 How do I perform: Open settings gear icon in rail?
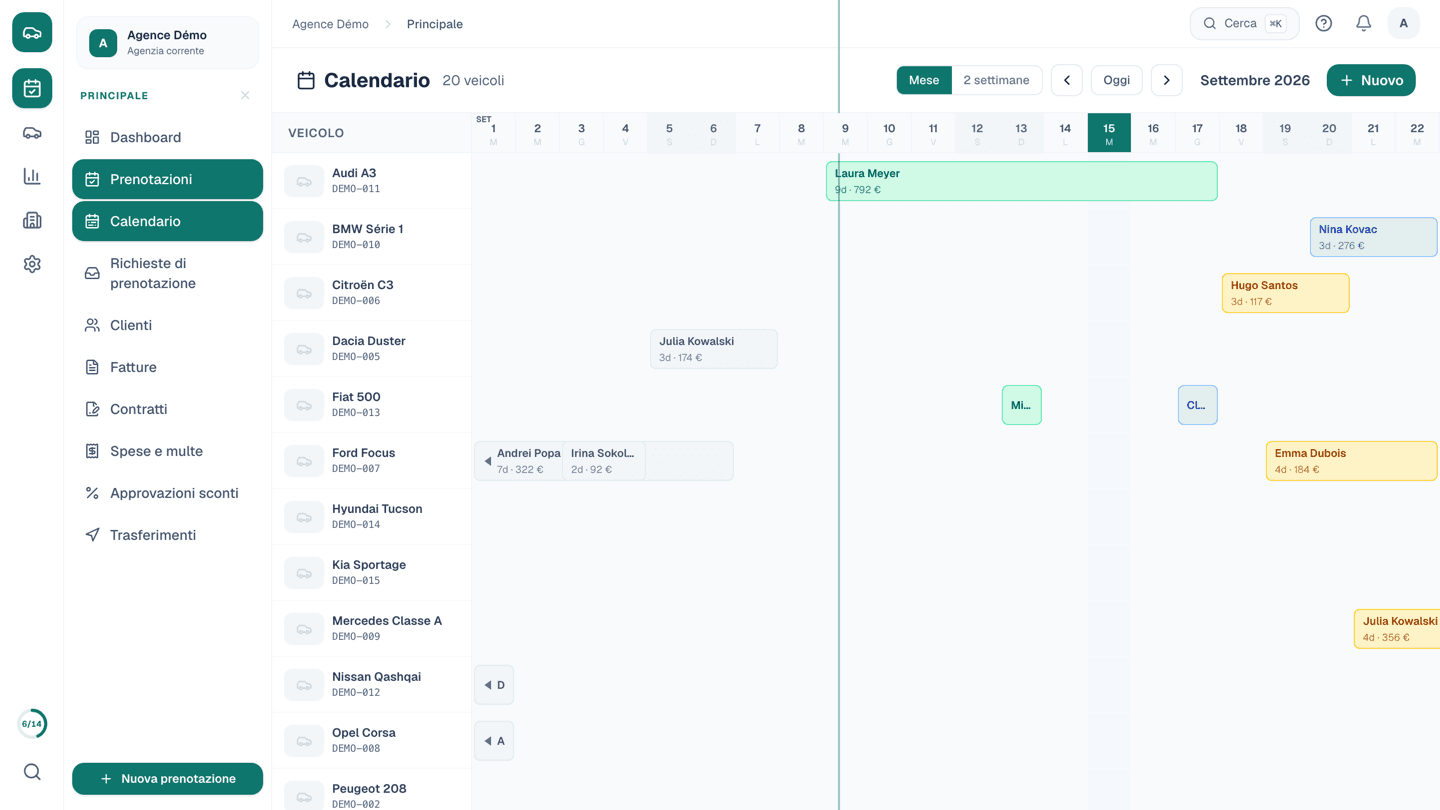click(32, 264)
